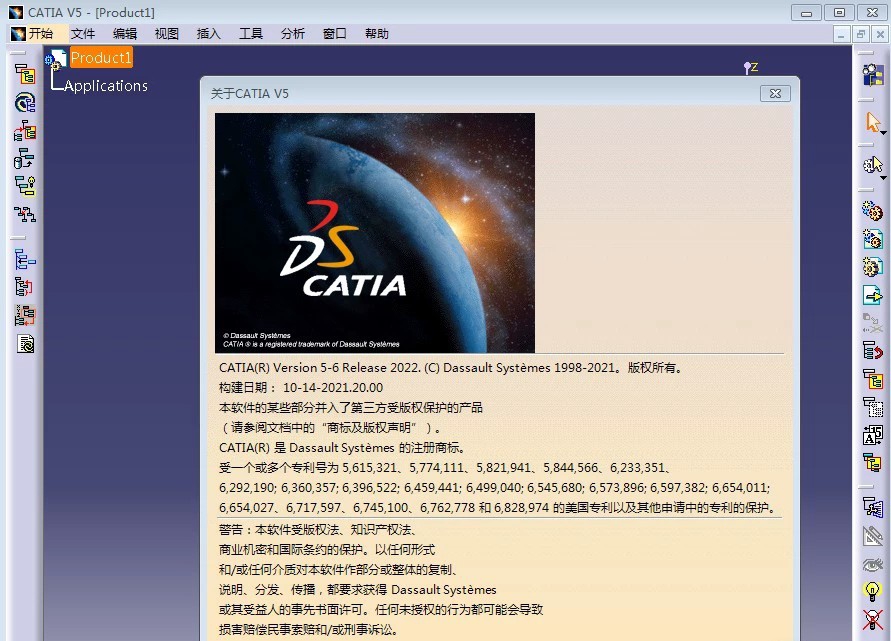The height and width of the screenshot is (641, 891).
Task: Expand the gear cursor tool dropdown arrow
Action: click(x=884, y=178)
